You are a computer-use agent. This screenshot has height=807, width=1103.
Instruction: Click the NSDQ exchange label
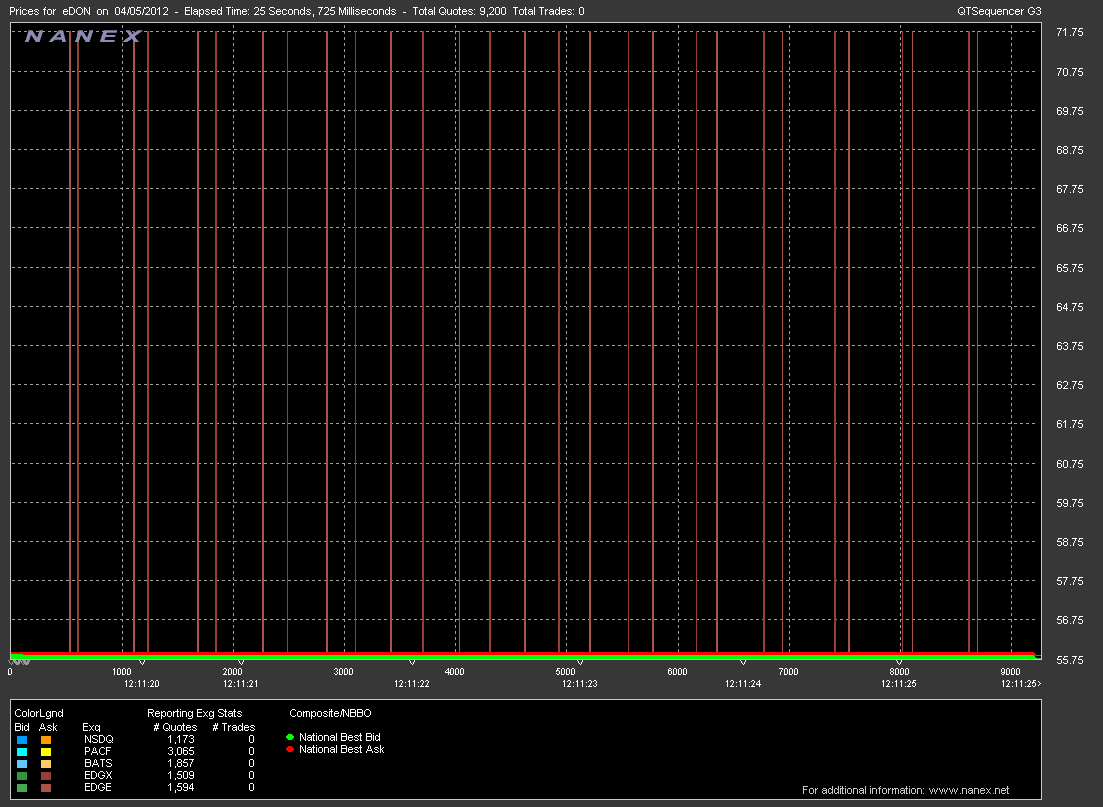click(98, 739)
